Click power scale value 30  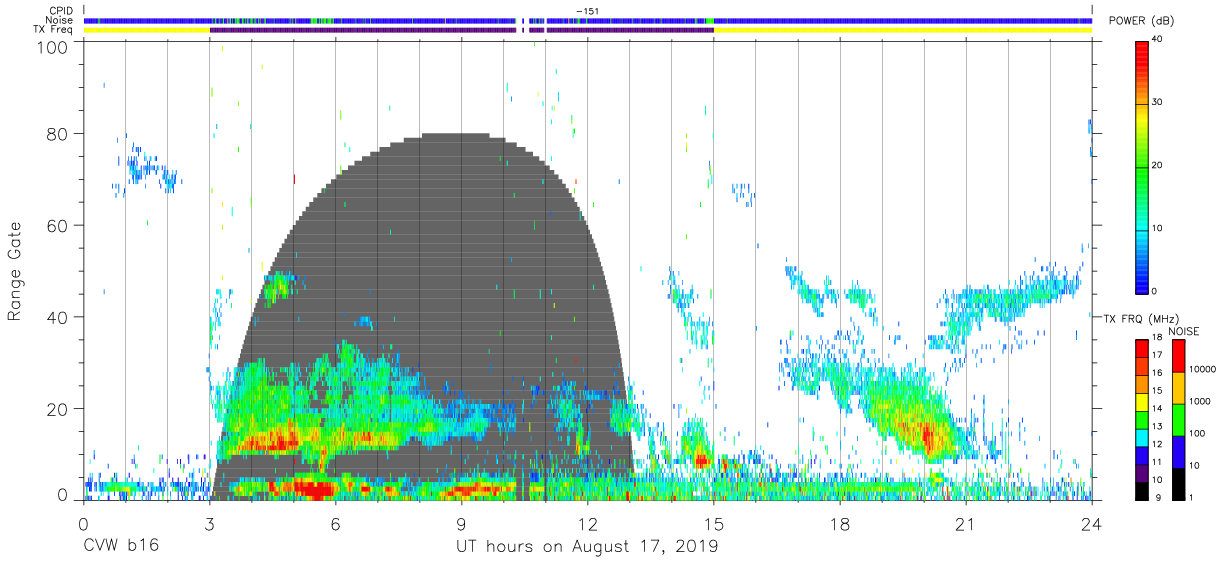click(x=1159, y=102)
